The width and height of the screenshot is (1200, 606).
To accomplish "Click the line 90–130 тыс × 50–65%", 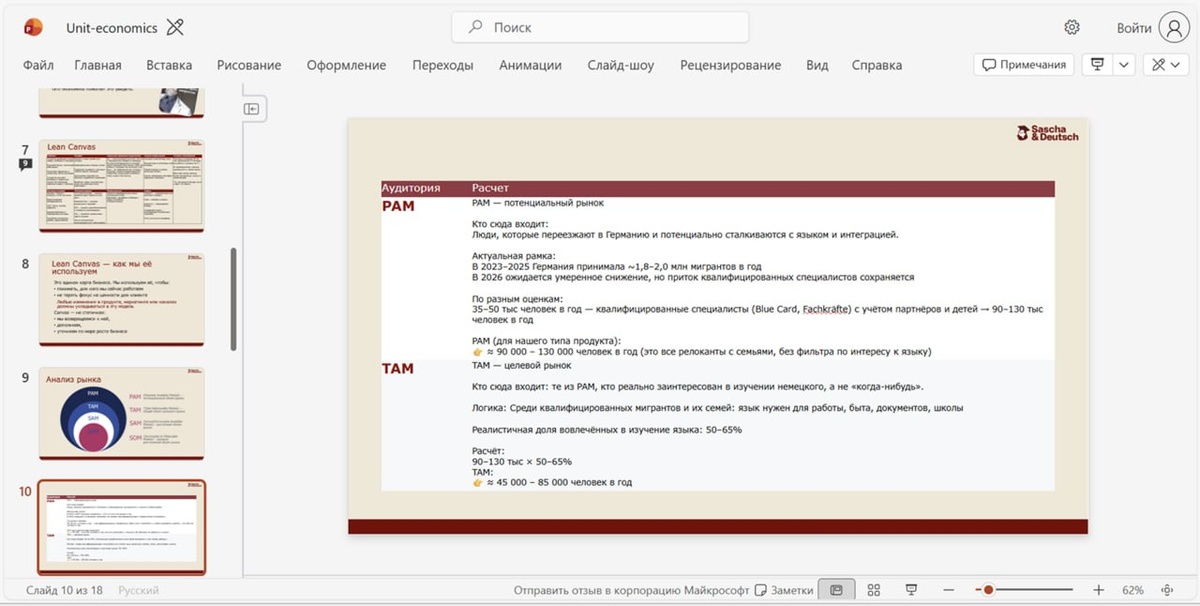I will pos(521,462).
